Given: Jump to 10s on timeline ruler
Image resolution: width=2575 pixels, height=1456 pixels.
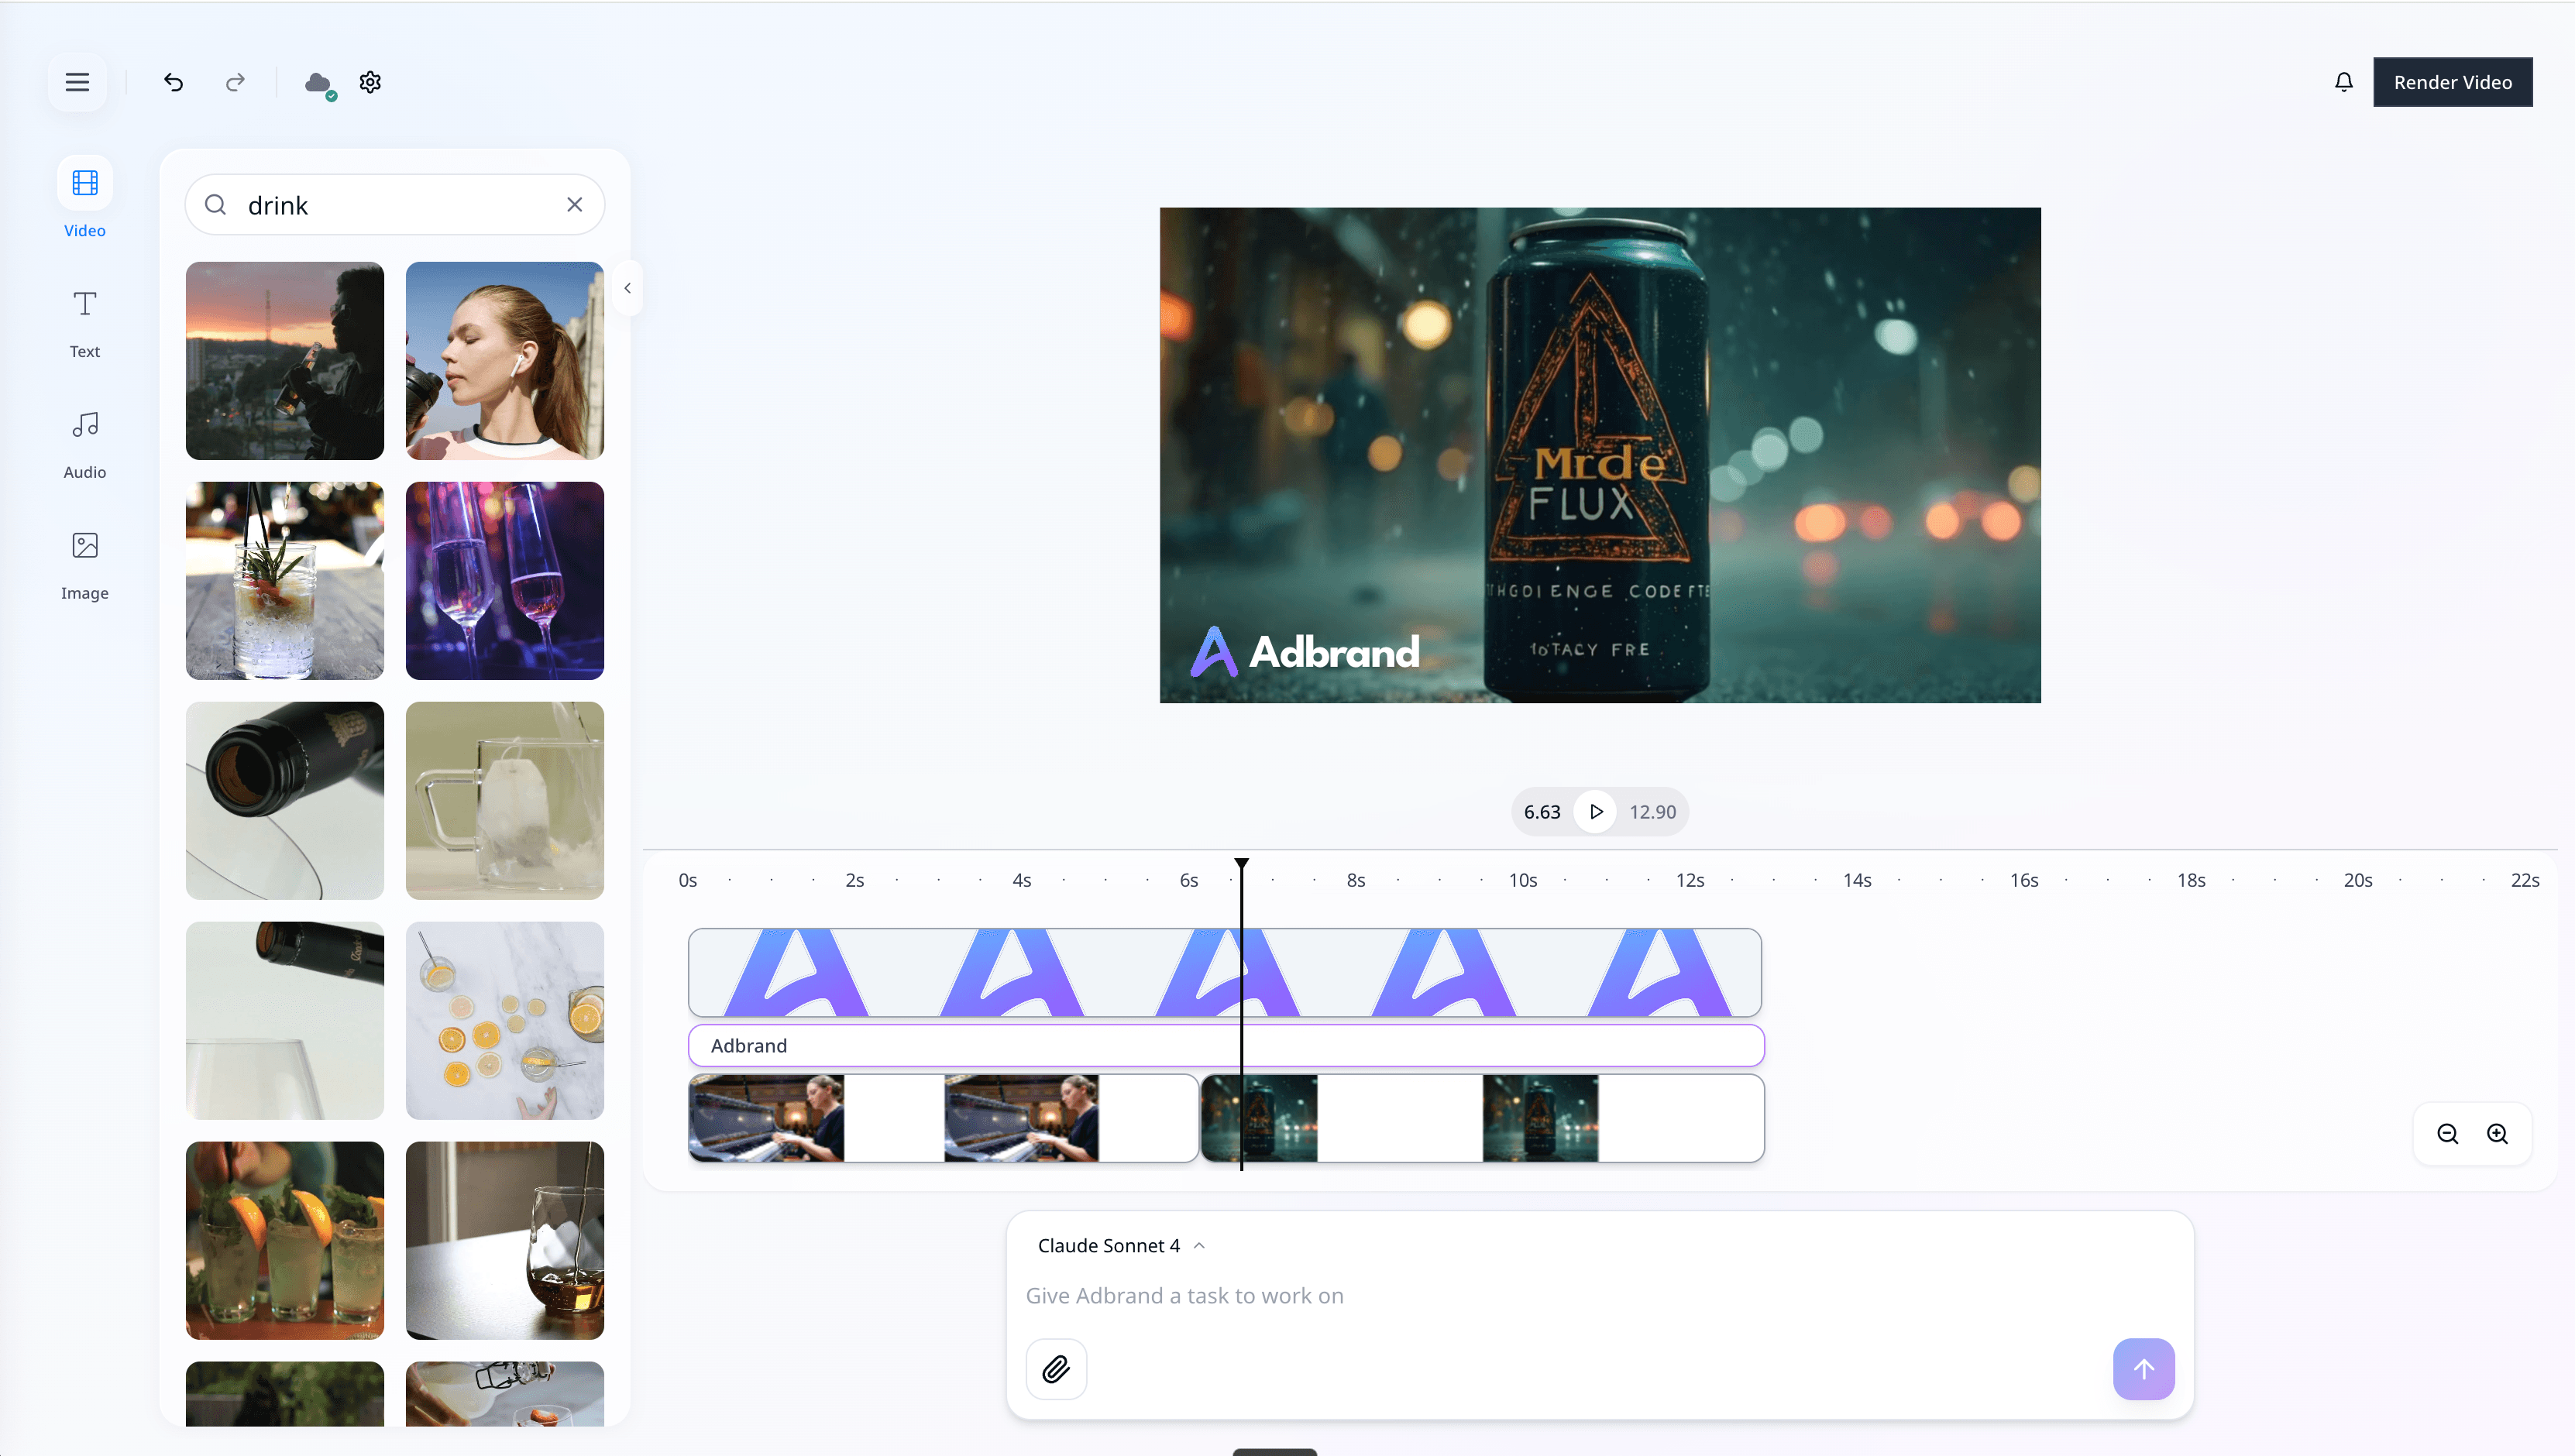Looking at the screenshot, I should tap(1523, 880).
